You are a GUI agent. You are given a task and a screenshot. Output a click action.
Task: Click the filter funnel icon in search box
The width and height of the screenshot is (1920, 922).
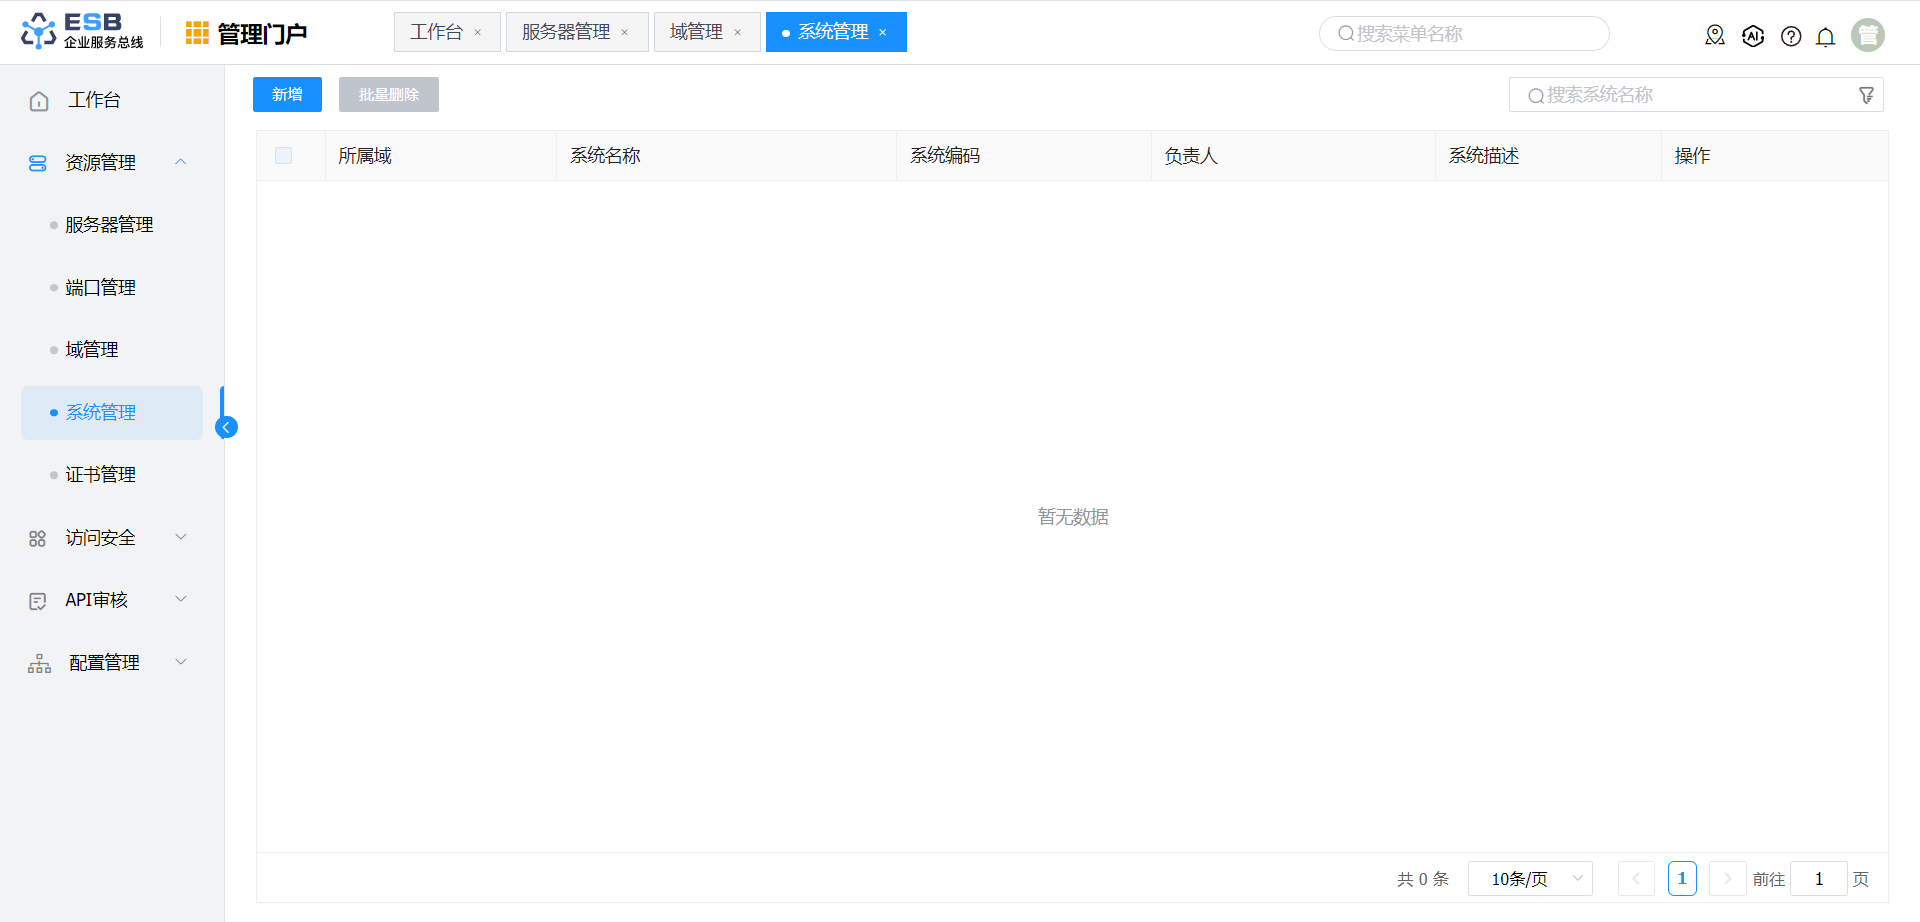click(1866, 95)
